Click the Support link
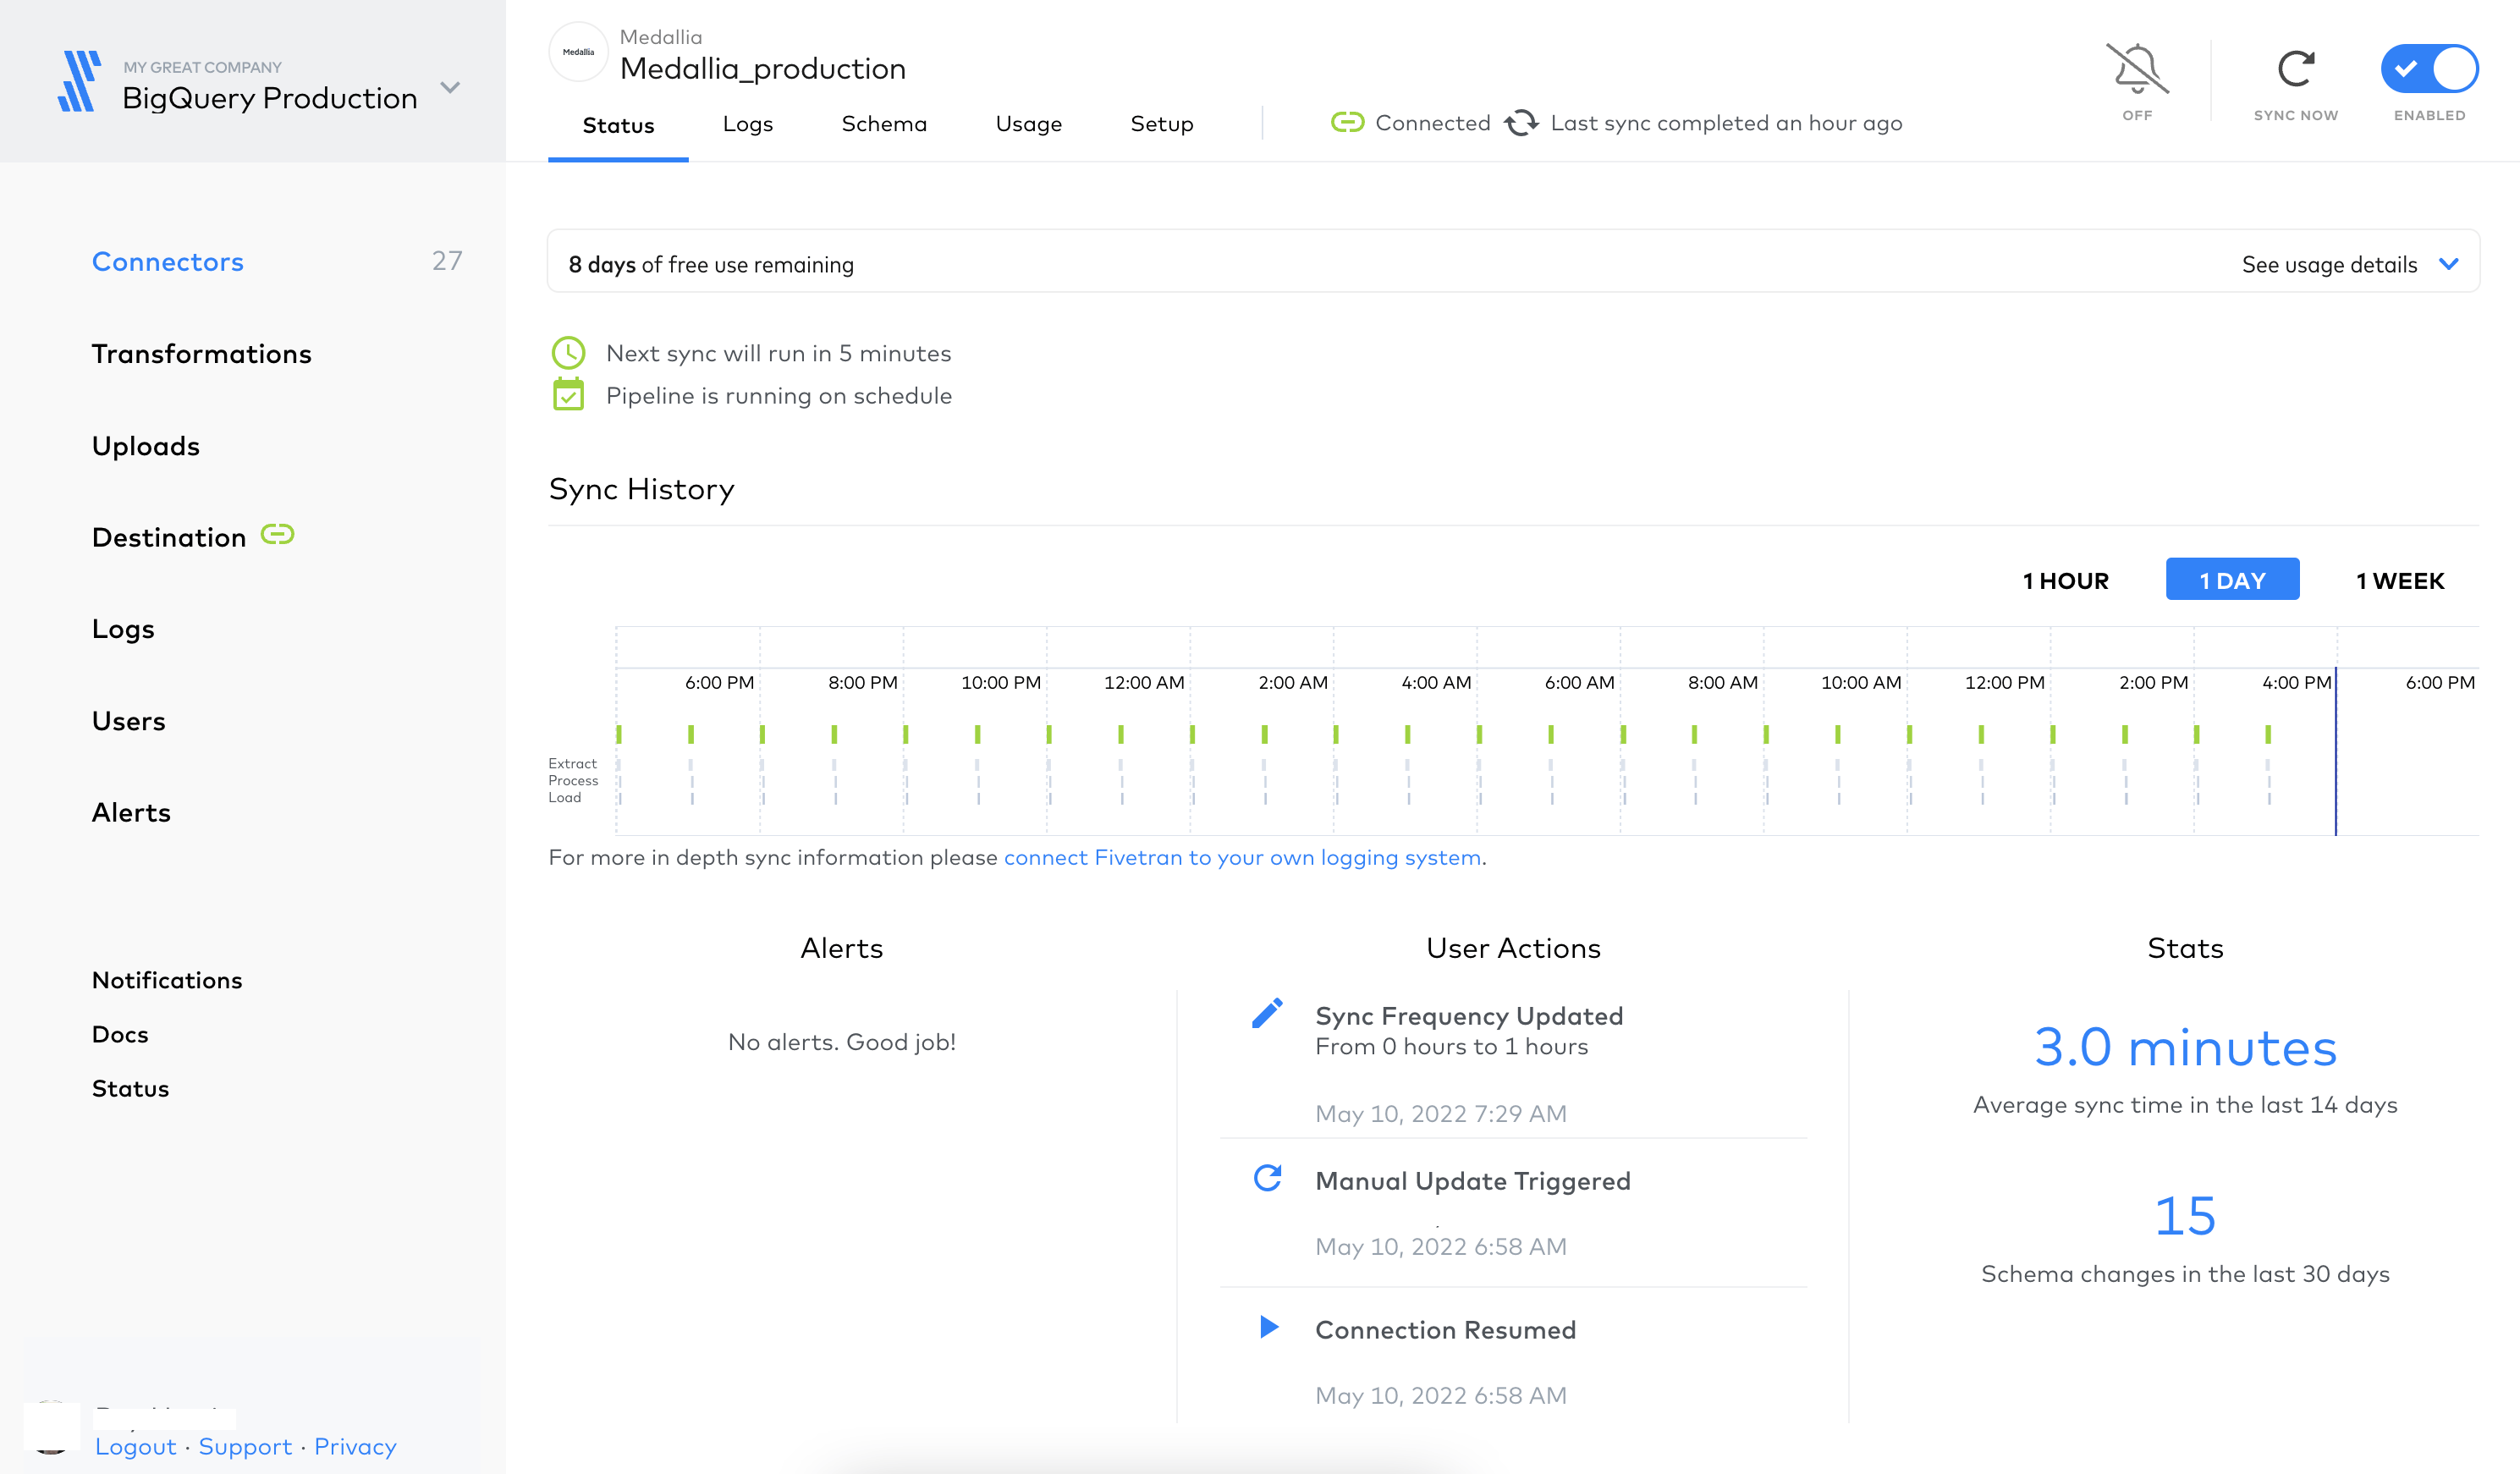2520x1474 pixels. [x=245, y=1447]
